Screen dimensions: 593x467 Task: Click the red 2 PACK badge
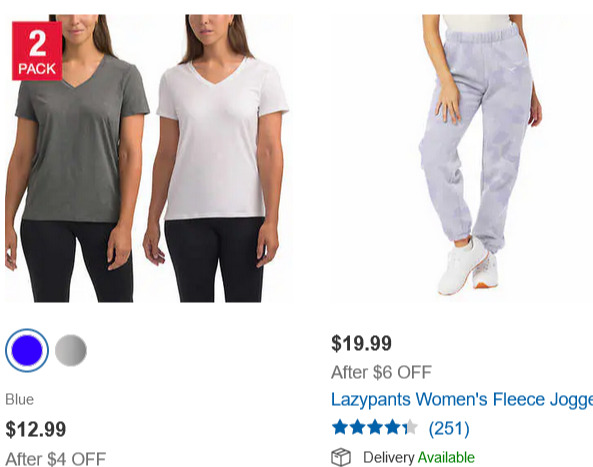click(x=37, y=51)
